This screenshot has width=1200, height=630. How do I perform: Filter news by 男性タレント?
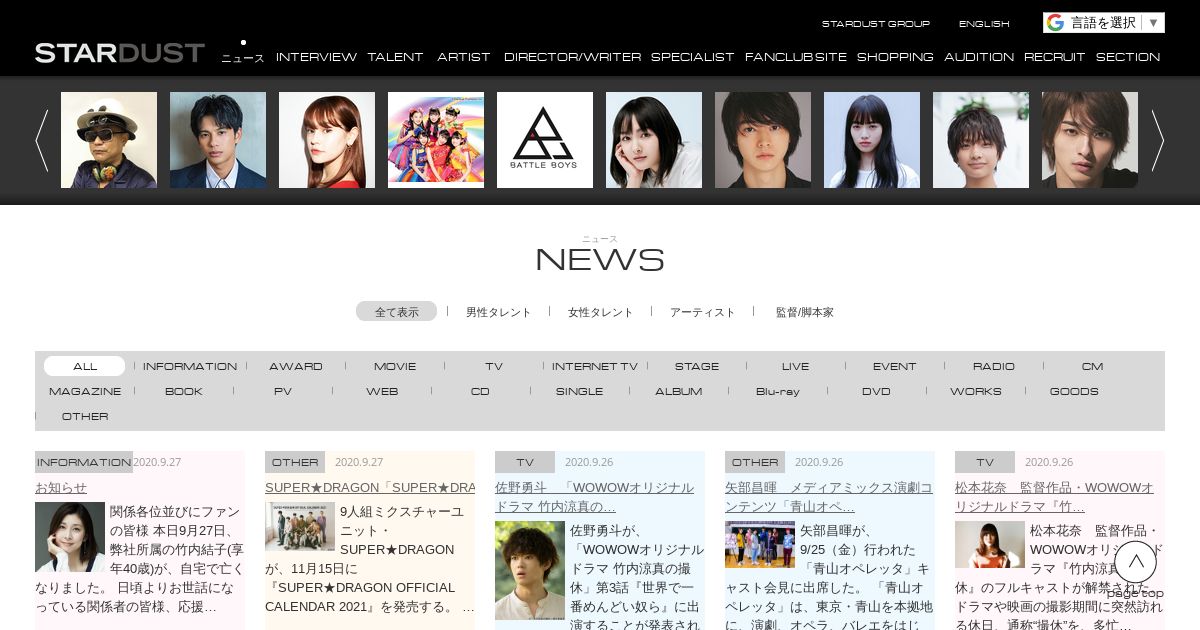click(x=498, y=312)
